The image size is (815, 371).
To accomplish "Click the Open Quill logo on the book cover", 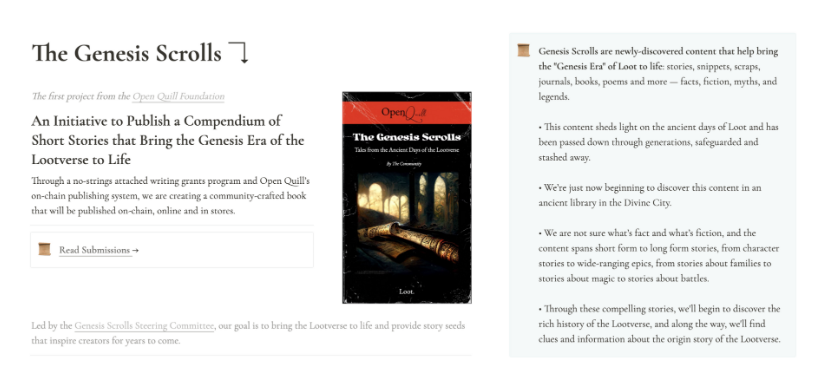I will 404,113.
